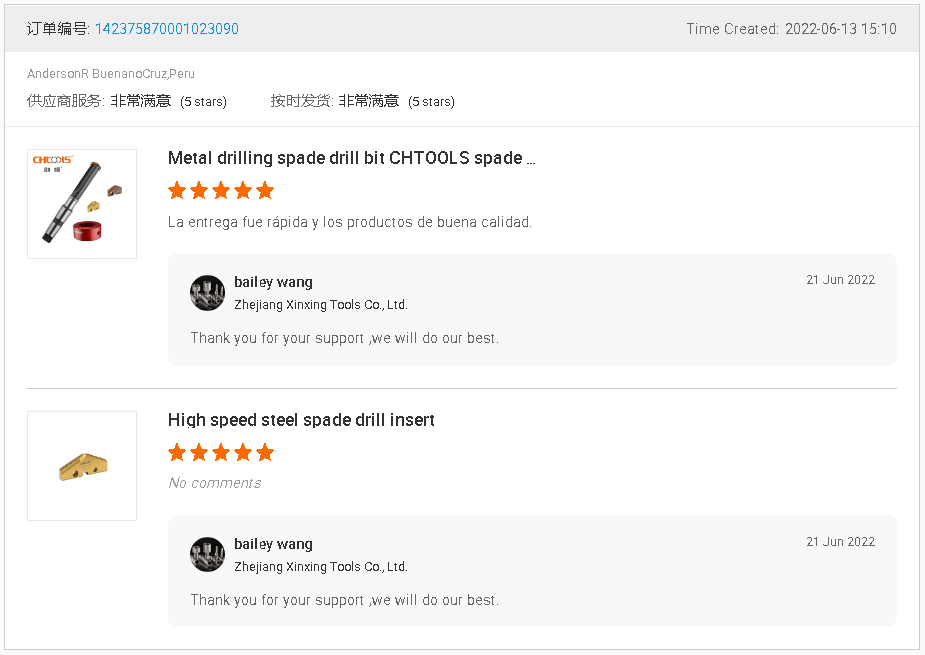
Task: Click the bailey wang name under the drill bit review
Action: pos(273,282)
